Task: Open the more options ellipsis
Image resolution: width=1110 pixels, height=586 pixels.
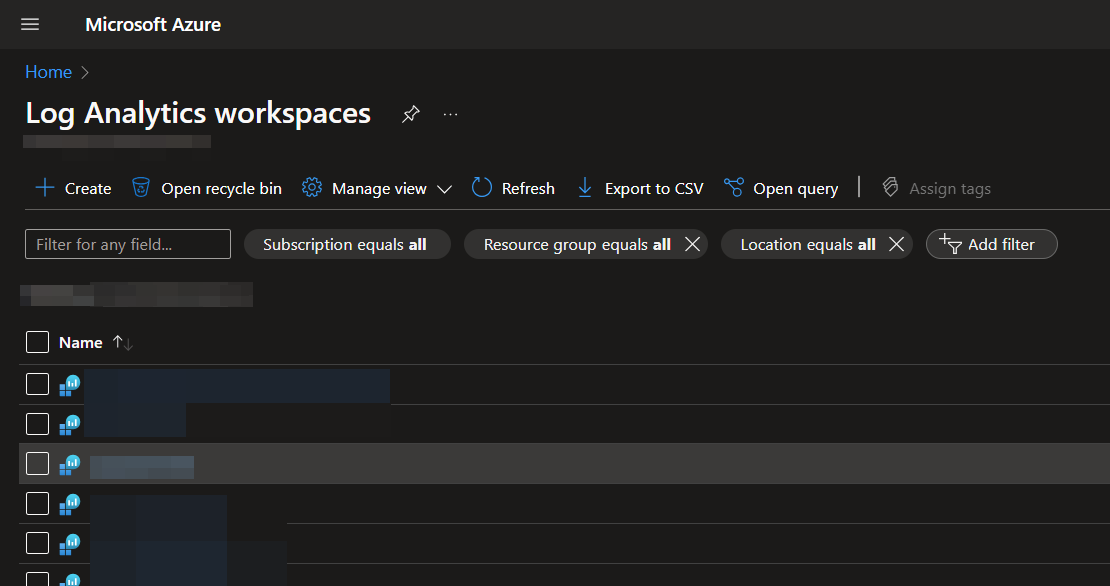Action: click(450, 114)
